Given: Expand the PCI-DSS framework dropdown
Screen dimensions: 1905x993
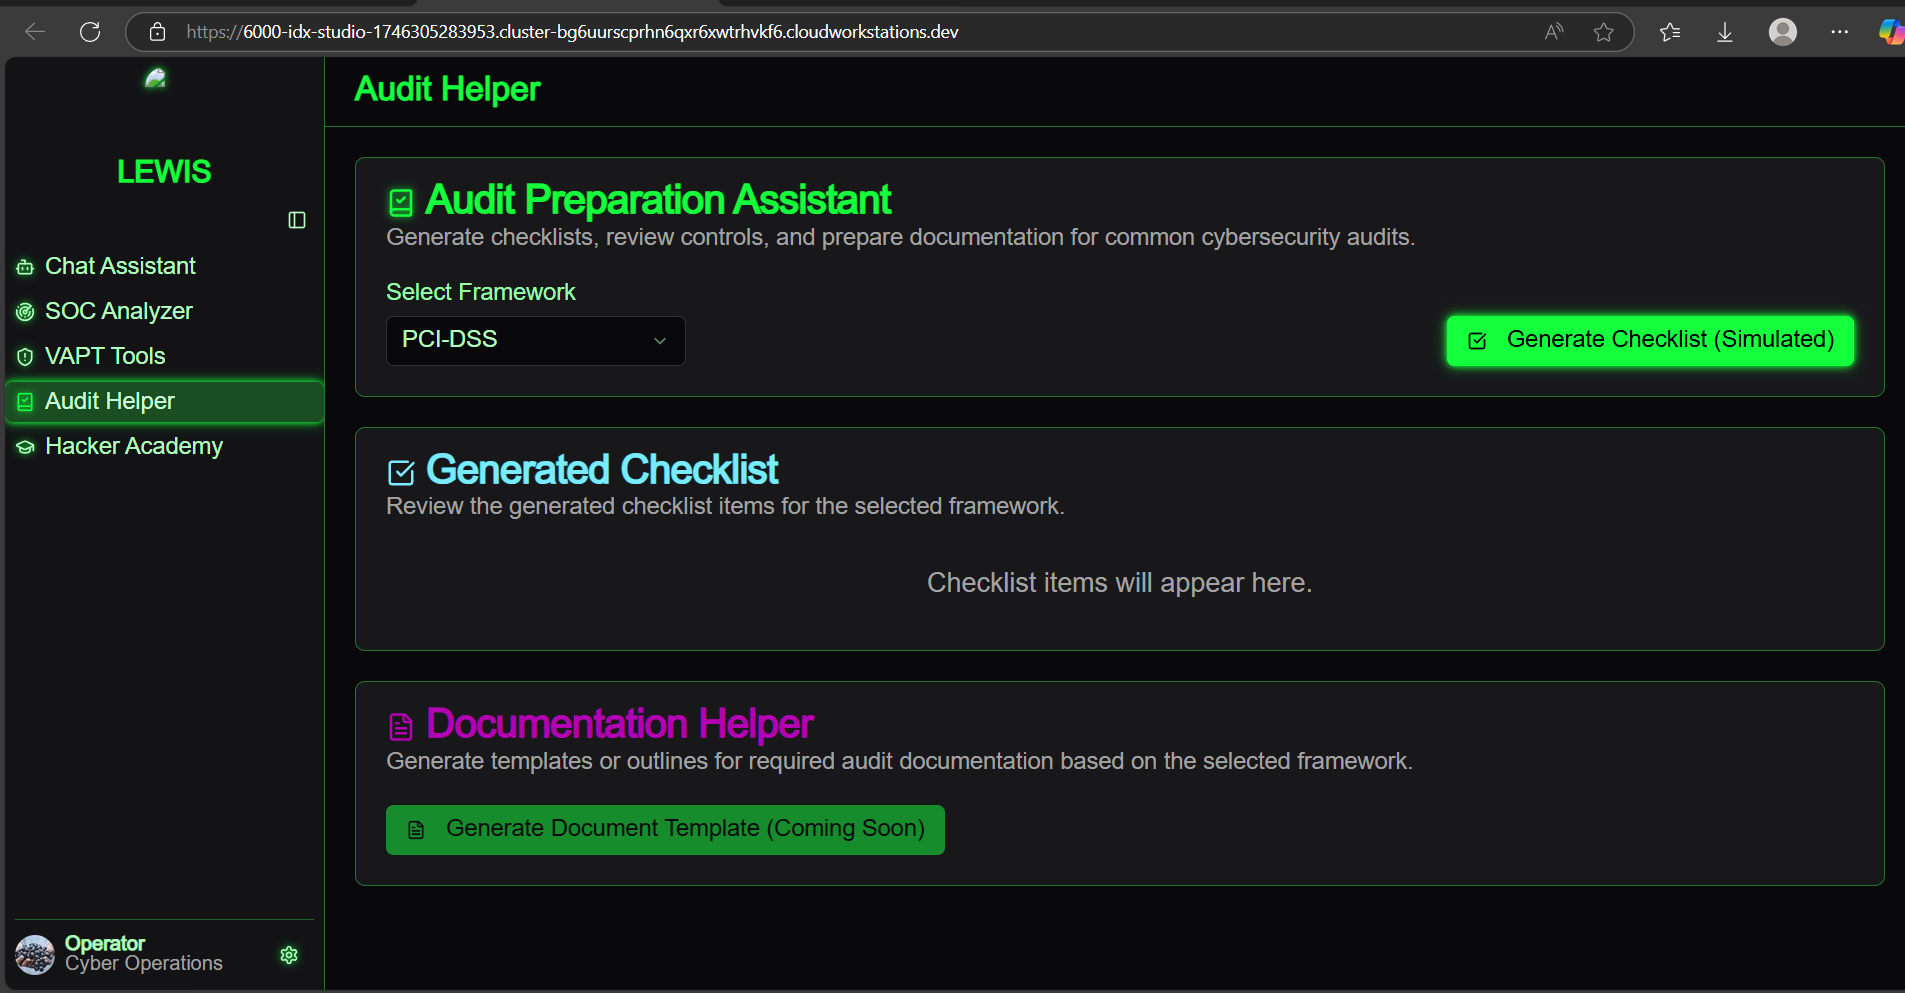Looking at the screenshot, I should 535,340.
